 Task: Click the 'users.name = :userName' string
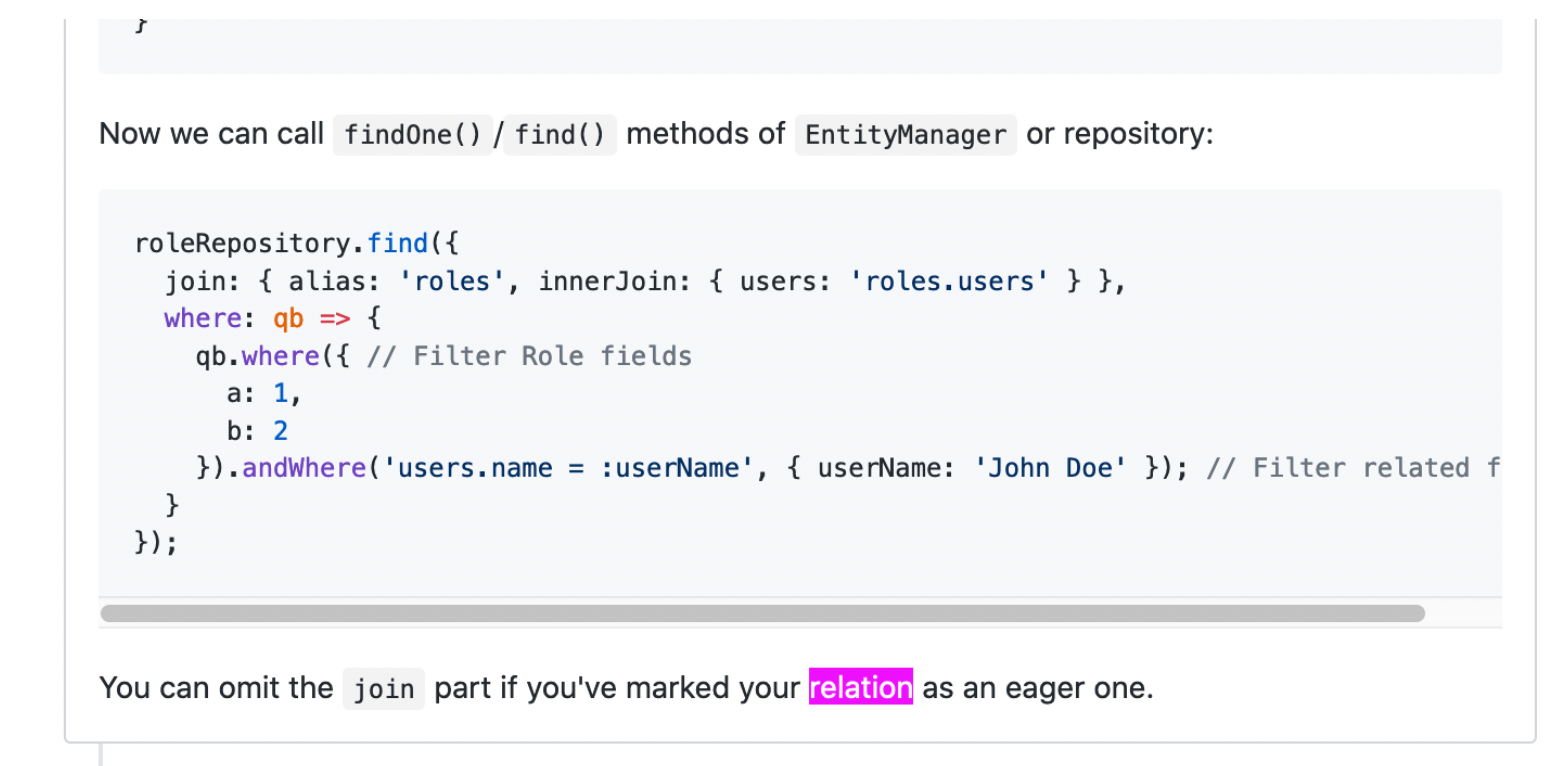(568, 468)
